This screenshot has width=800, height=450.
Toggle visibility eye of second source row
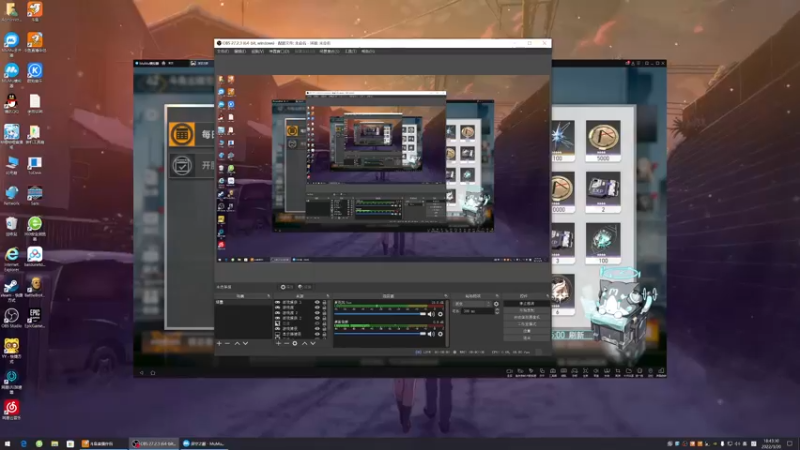[317, 308]
